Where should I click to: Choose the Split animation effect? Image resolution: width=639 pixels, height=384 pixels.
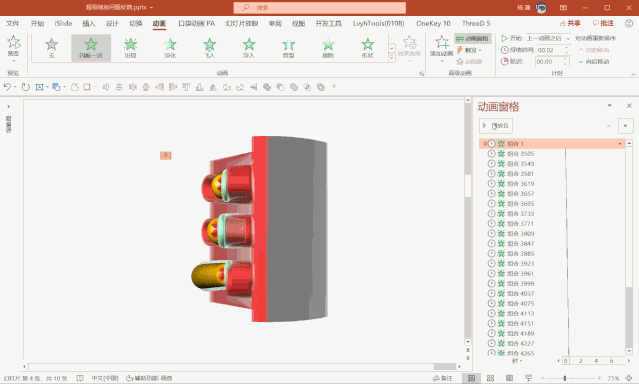[x=289, y=48]
